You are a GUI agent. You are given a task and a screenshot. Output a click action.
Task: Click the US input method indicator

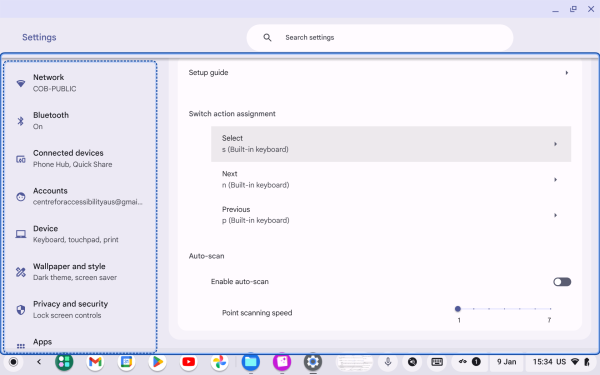point(561,362)
